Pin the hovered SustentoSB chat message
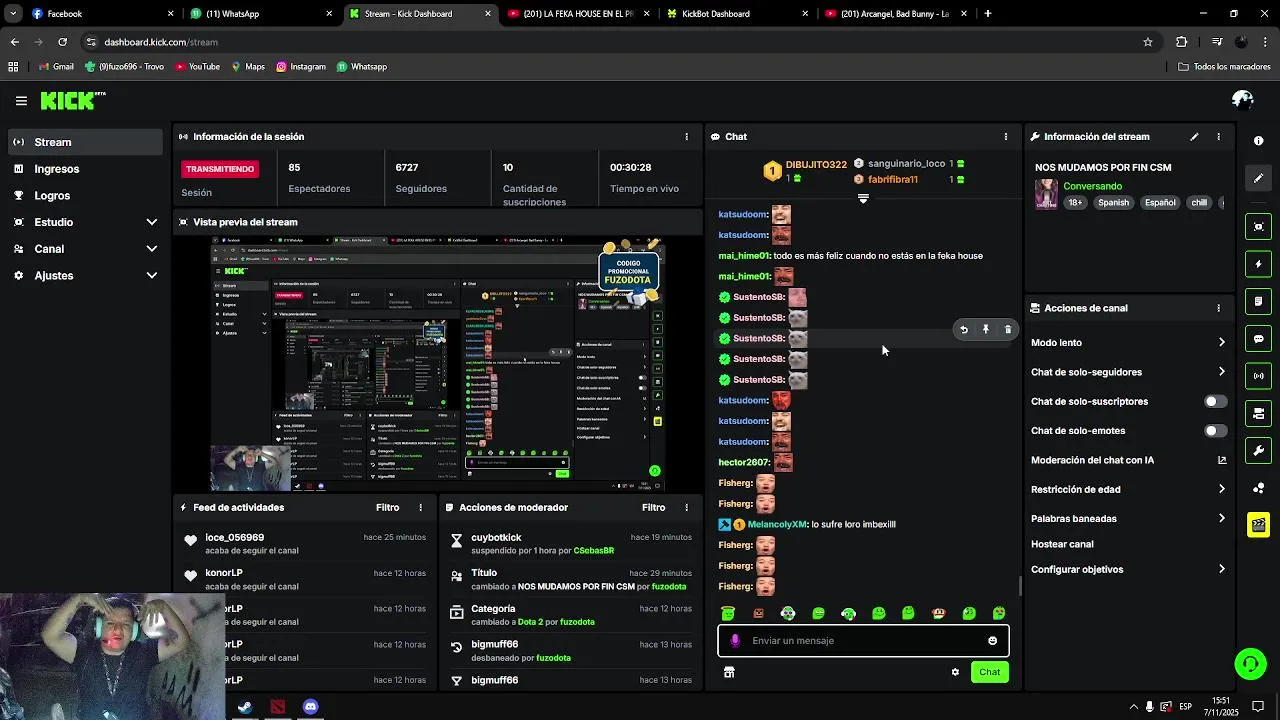The height and width of the screenshot is (720, 1280). click(x=986, y=329)
